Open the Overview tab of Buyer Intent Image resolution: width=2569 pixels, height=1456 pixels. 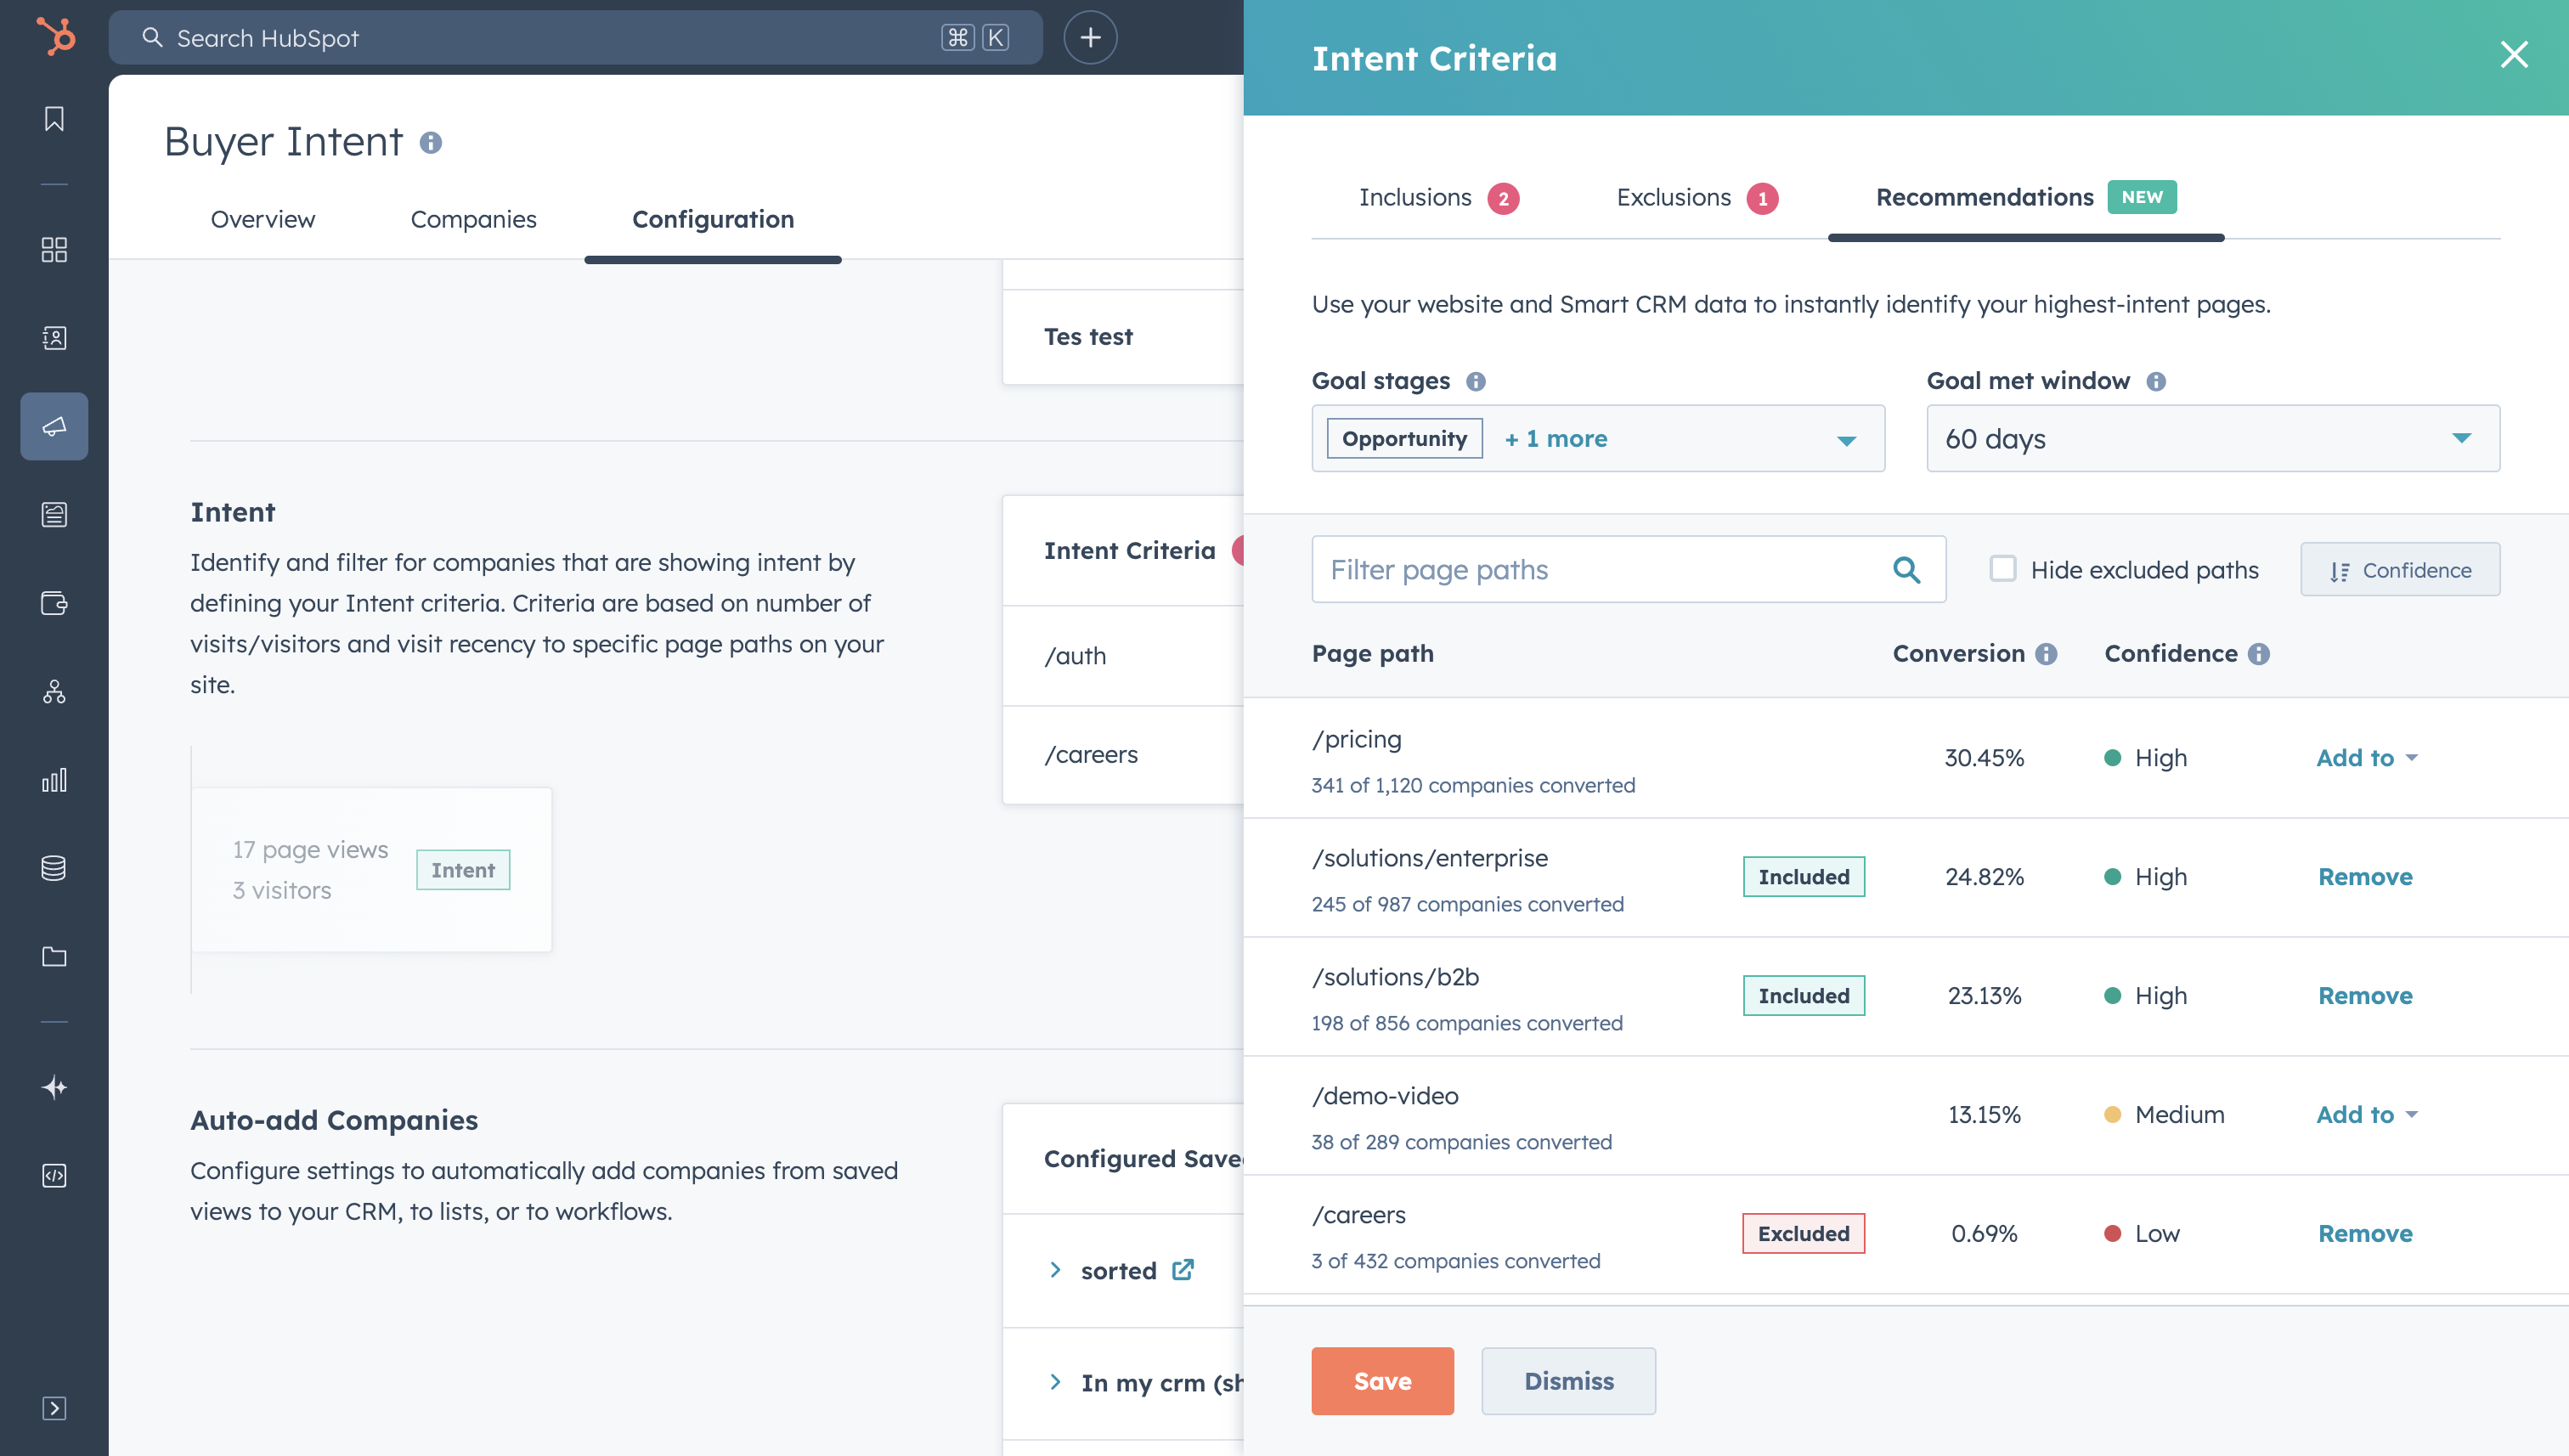[x=262, y=219]
